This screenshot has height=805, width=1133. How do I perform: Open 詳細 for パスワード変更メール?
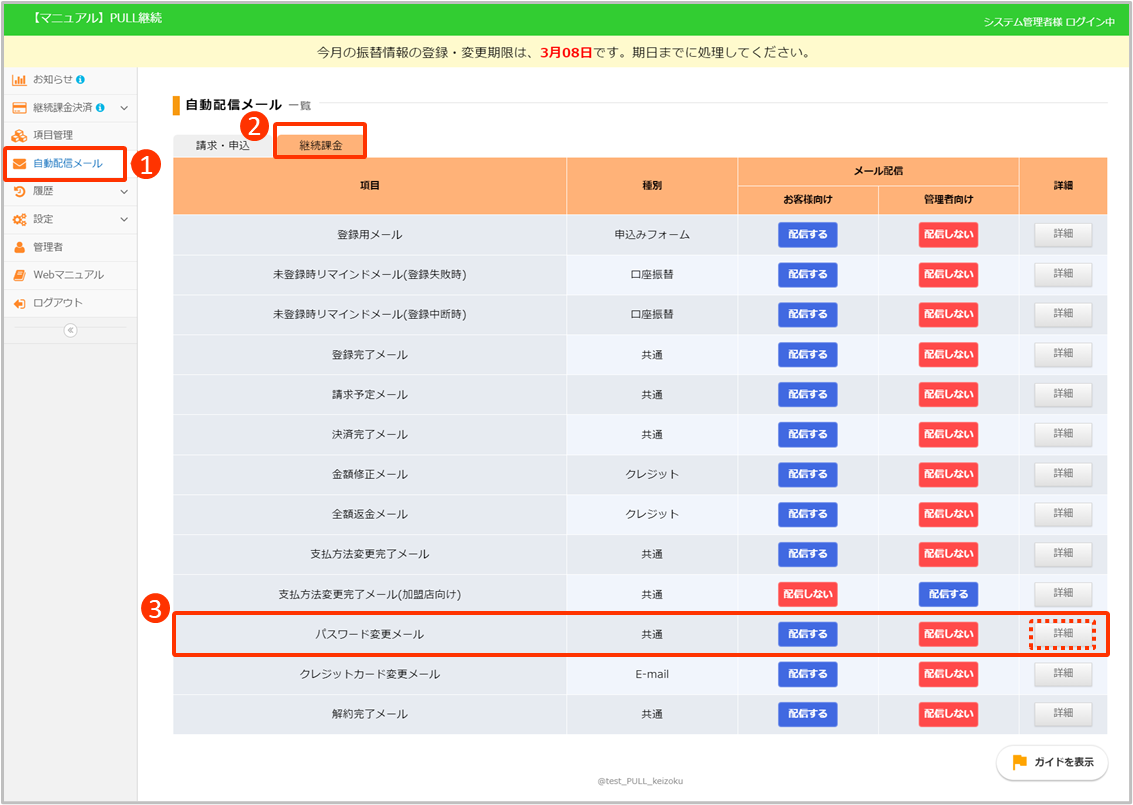click(x=1062, y=634)
